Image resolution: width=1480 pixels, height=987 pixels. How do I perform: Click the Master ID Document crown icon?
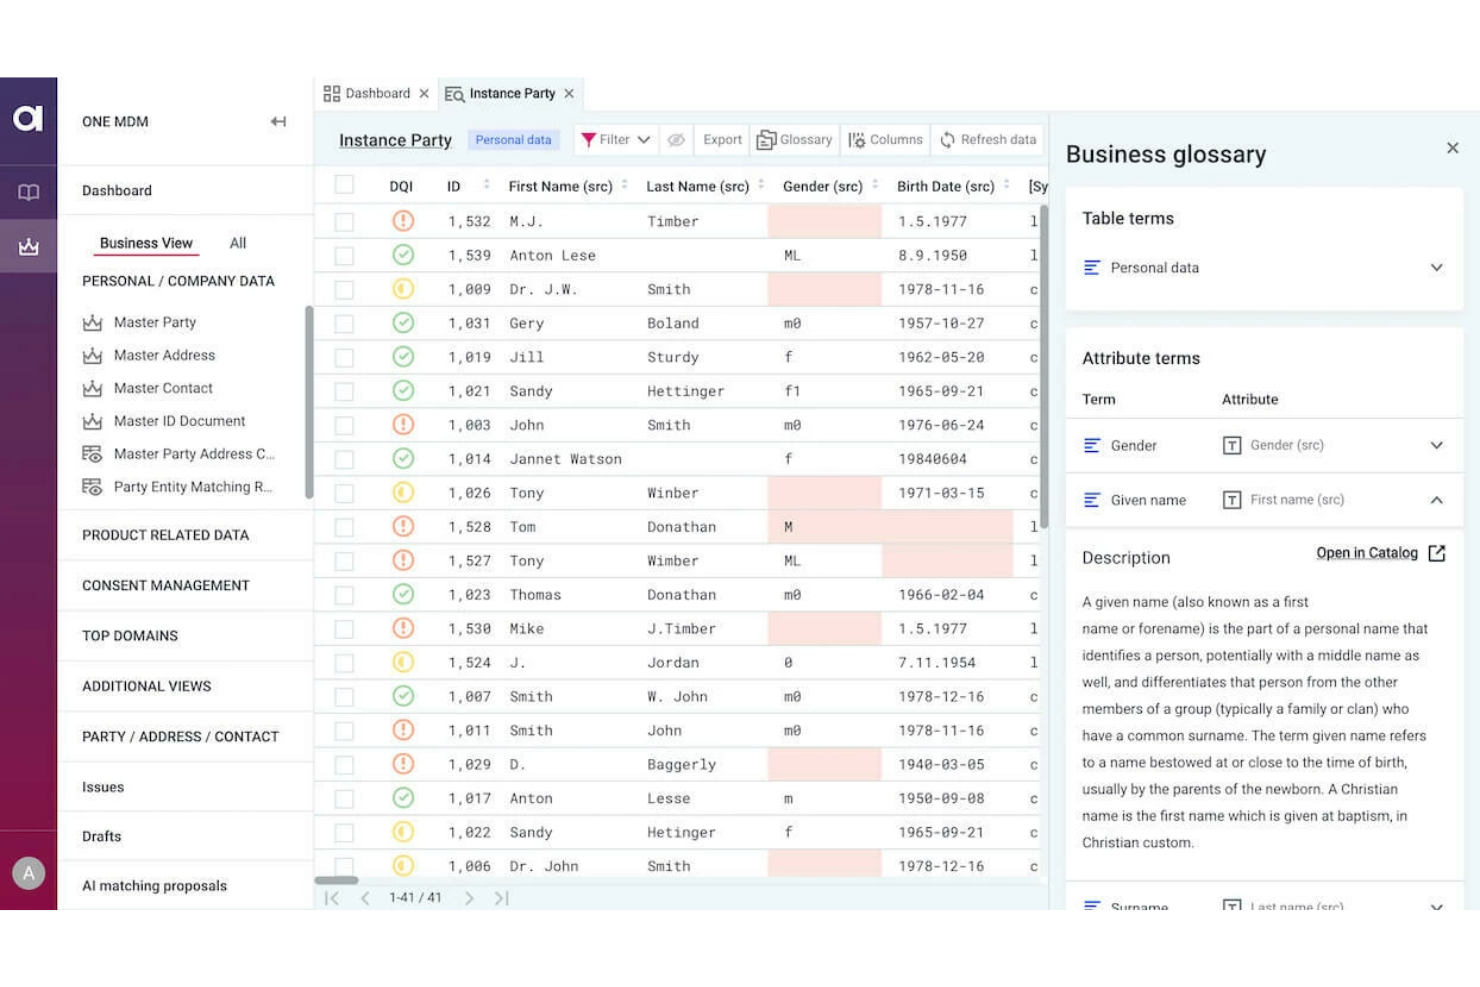coord(92,421)
